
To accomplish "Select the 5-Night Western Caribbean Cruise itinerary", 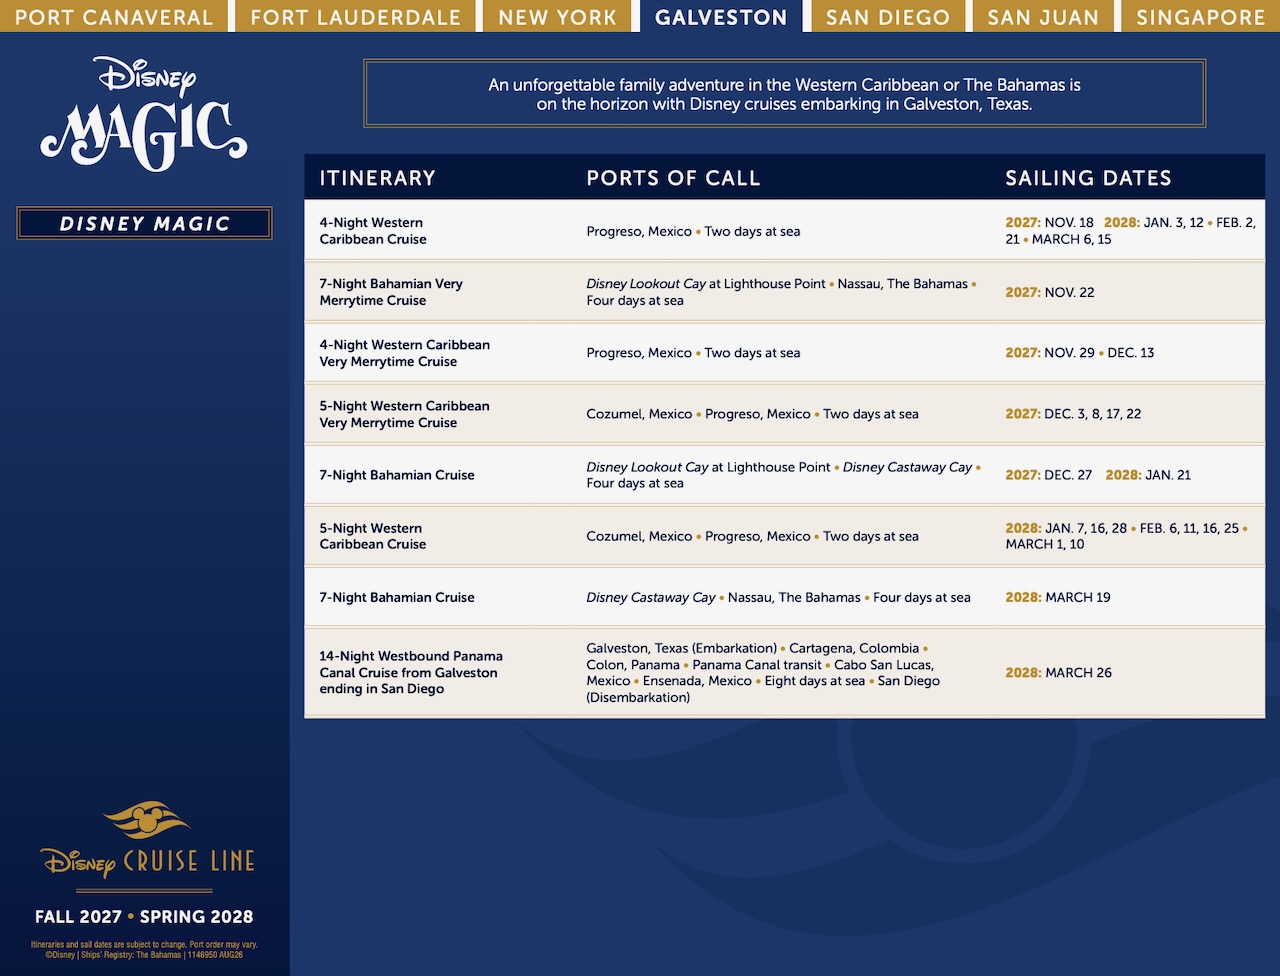I will tap(373, 536).
